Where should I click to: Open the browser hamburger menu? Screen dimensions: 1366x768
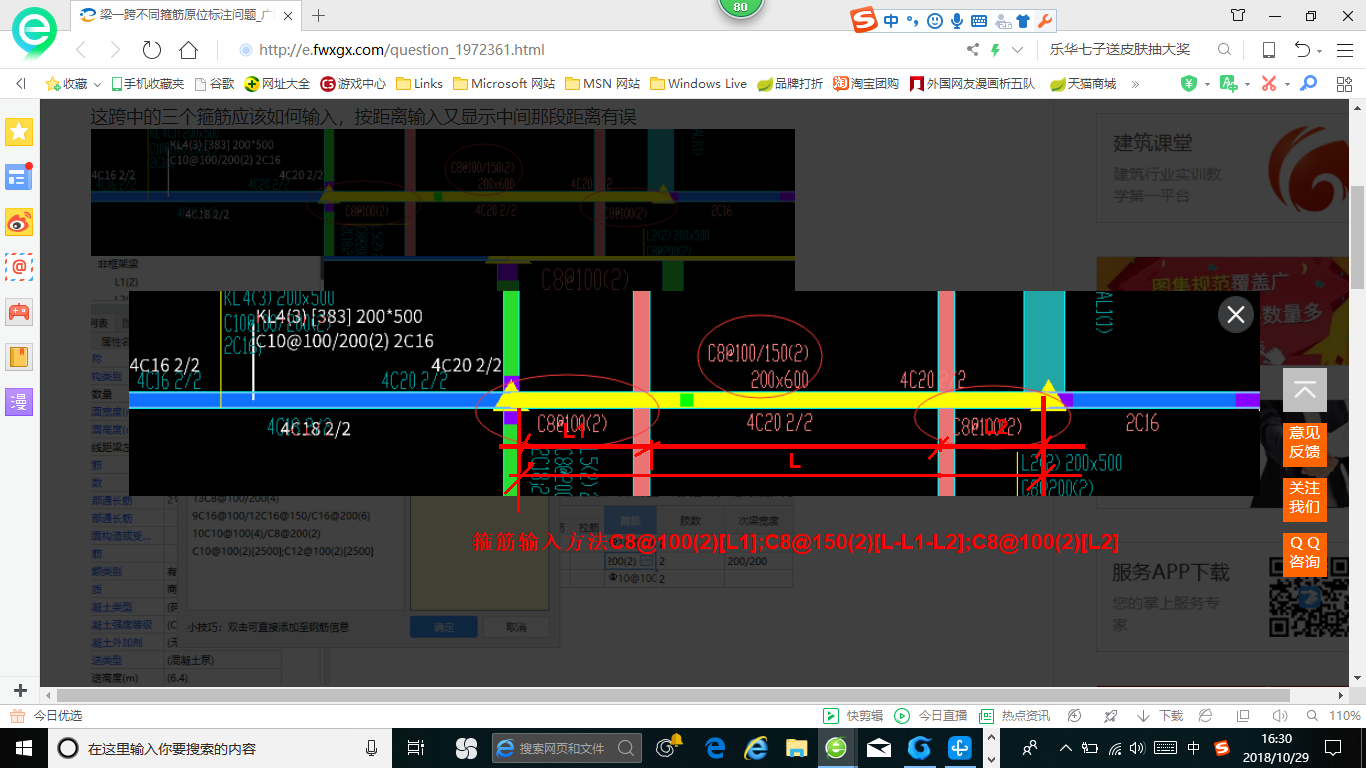(x=1344, y=50)
